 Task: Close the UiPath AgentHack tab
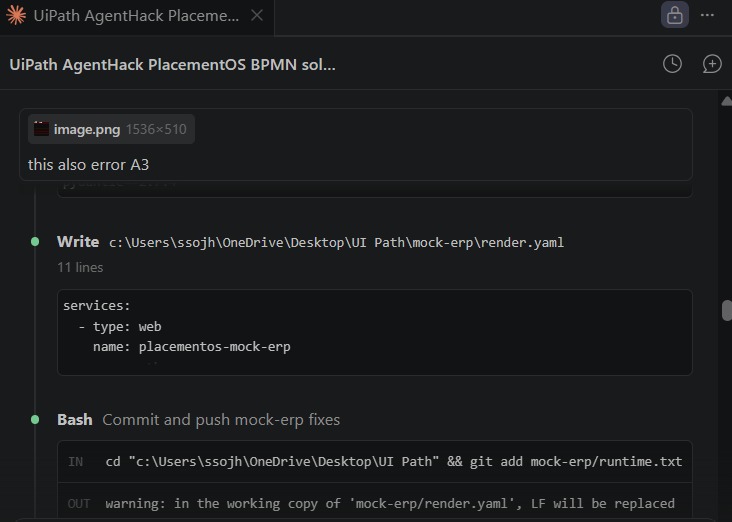257,15
